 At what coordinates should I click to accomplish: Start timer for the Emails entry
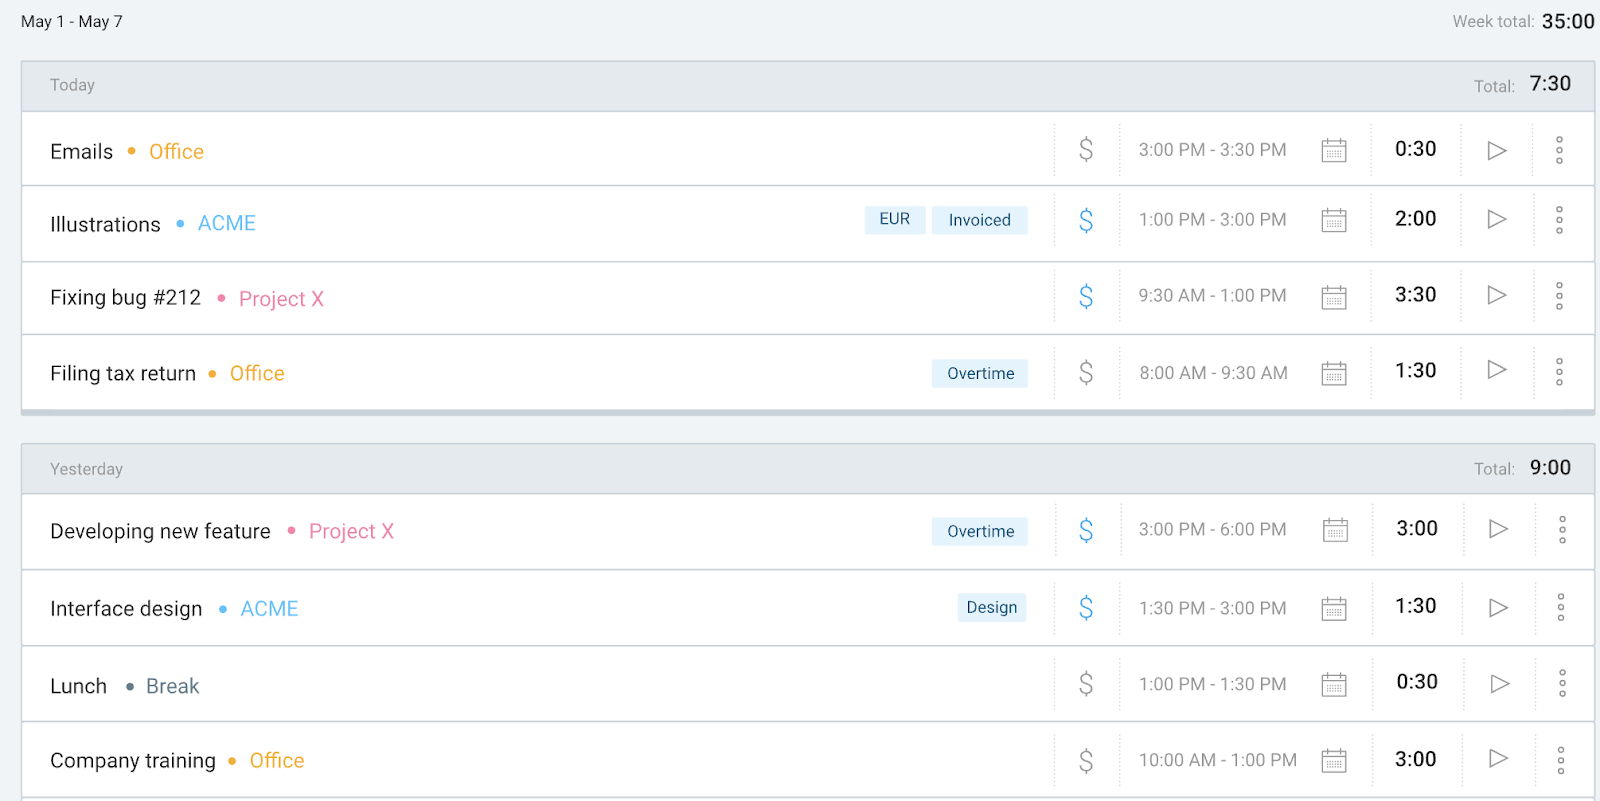(1496, 150)
